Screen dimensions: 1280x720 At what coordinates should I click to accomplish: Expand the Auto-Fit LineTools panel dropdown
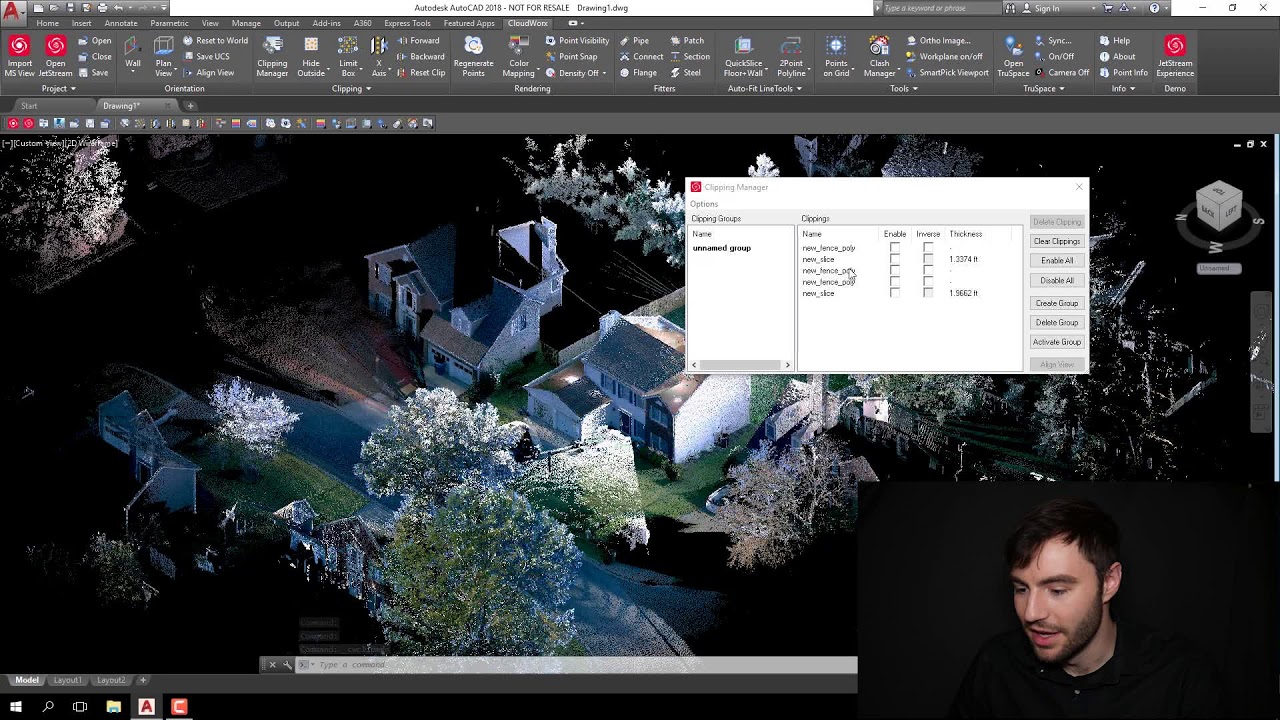[x=765, y=89]
